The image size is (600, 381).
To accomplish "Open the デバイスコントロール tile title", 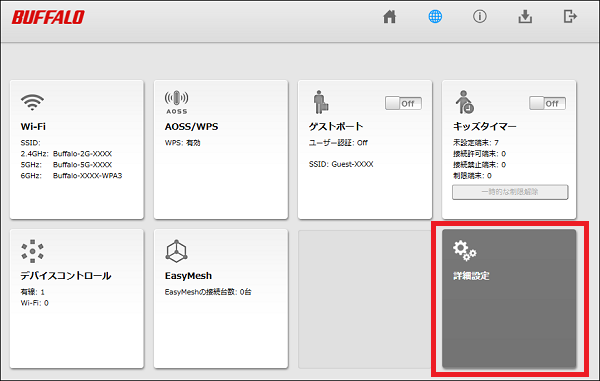I will click(x=66, y=276).
